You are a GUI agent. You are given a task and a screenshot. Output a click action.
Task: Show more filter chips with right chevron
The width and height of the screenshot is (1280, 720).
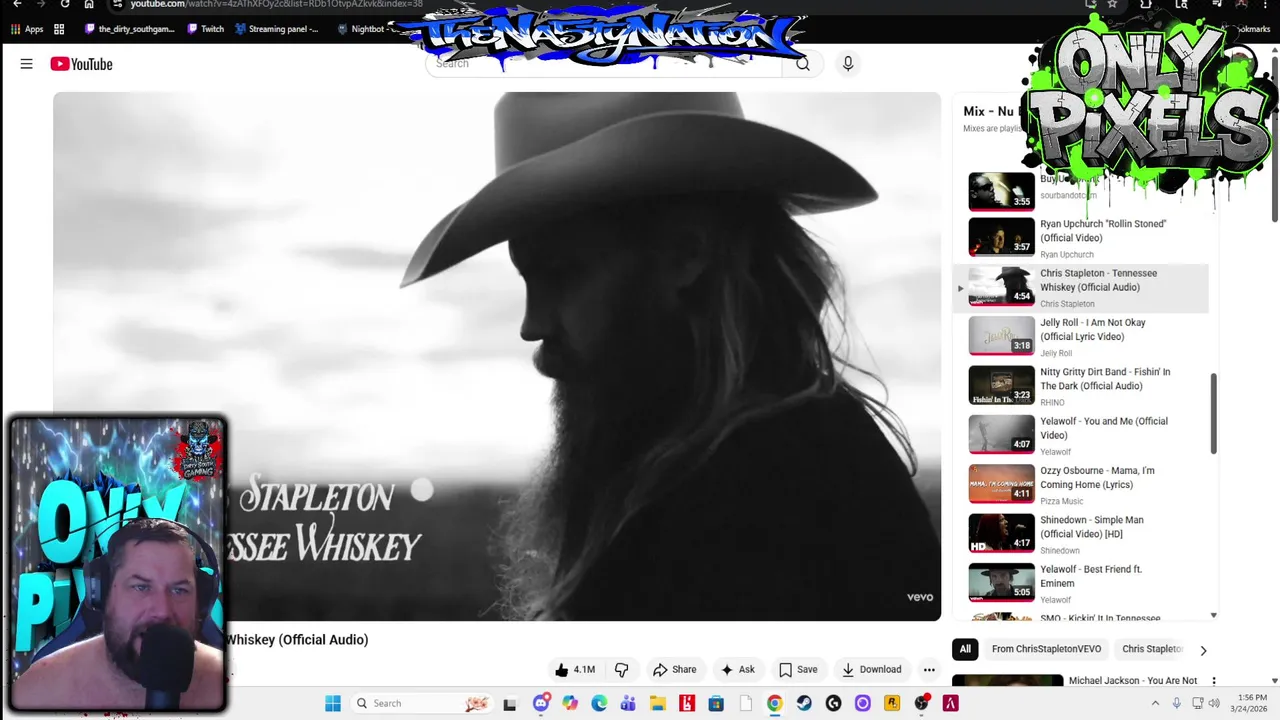1203,650
